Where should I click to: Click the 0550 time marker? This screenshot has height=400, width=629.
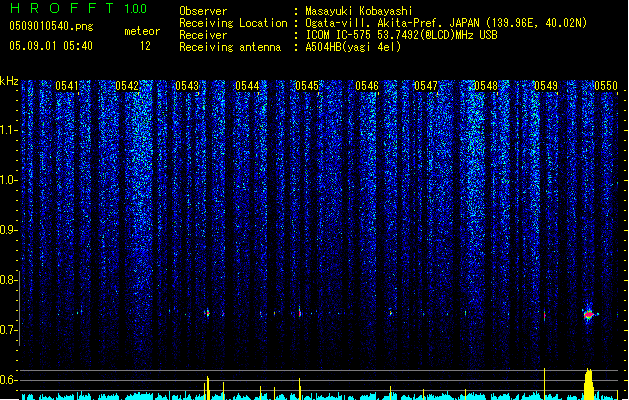point(606,86)
